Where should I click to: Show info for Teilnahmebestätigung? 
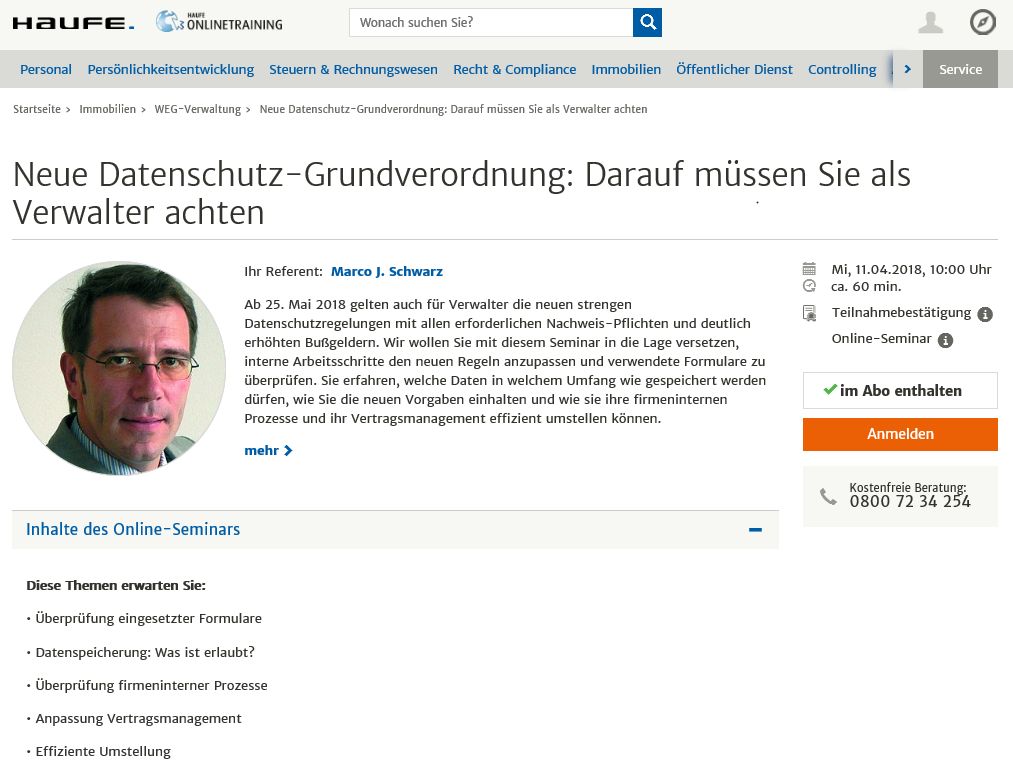click(985, 314)
